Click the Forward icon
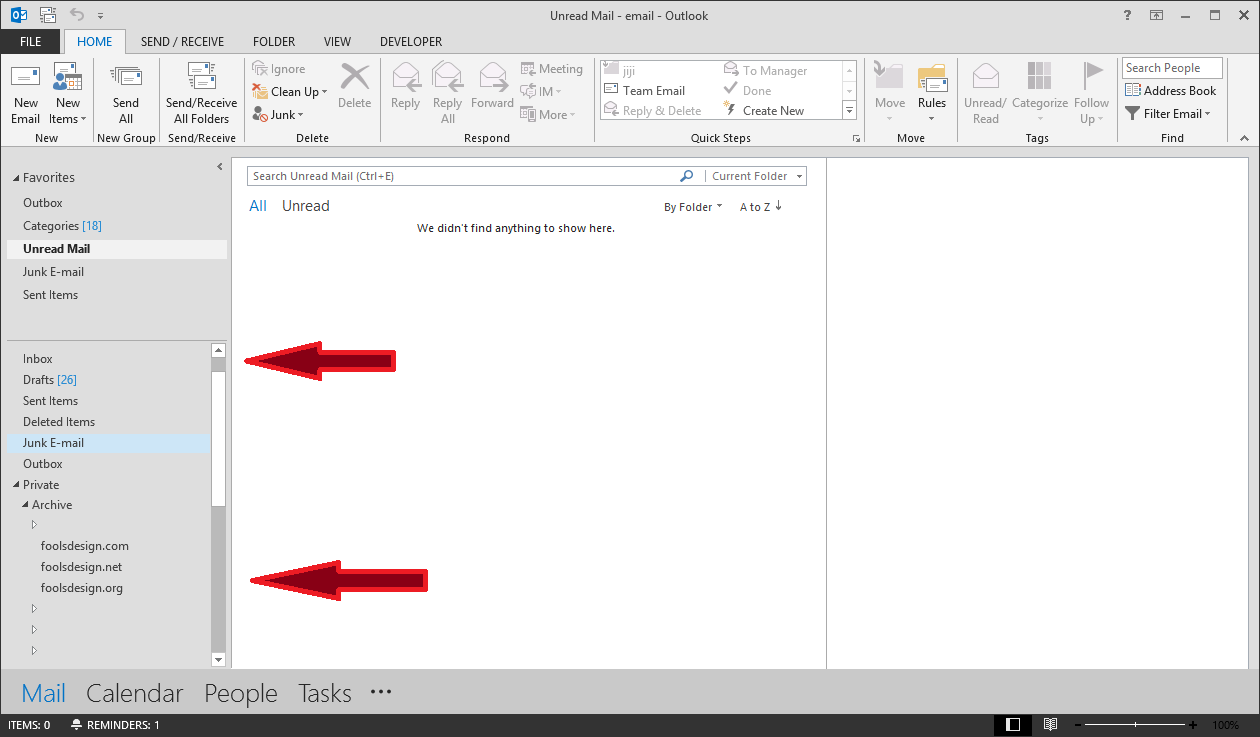The height and width of the screenshot is (737, 1260). pyautogui.click(x=492, y=91)
